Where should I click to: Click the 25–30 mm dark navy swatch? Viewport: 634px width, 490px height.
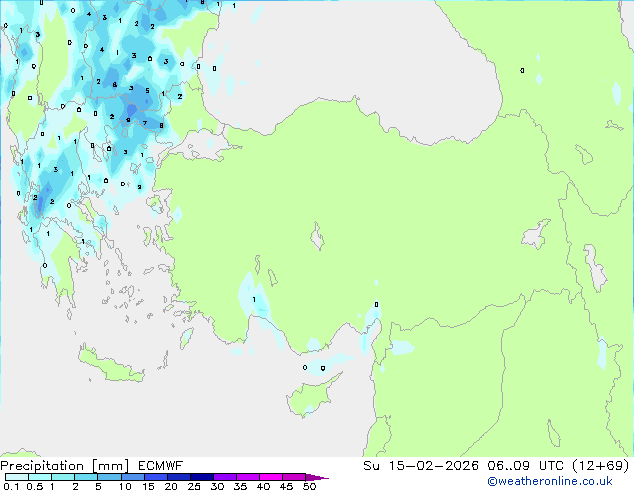click(201, 477)
